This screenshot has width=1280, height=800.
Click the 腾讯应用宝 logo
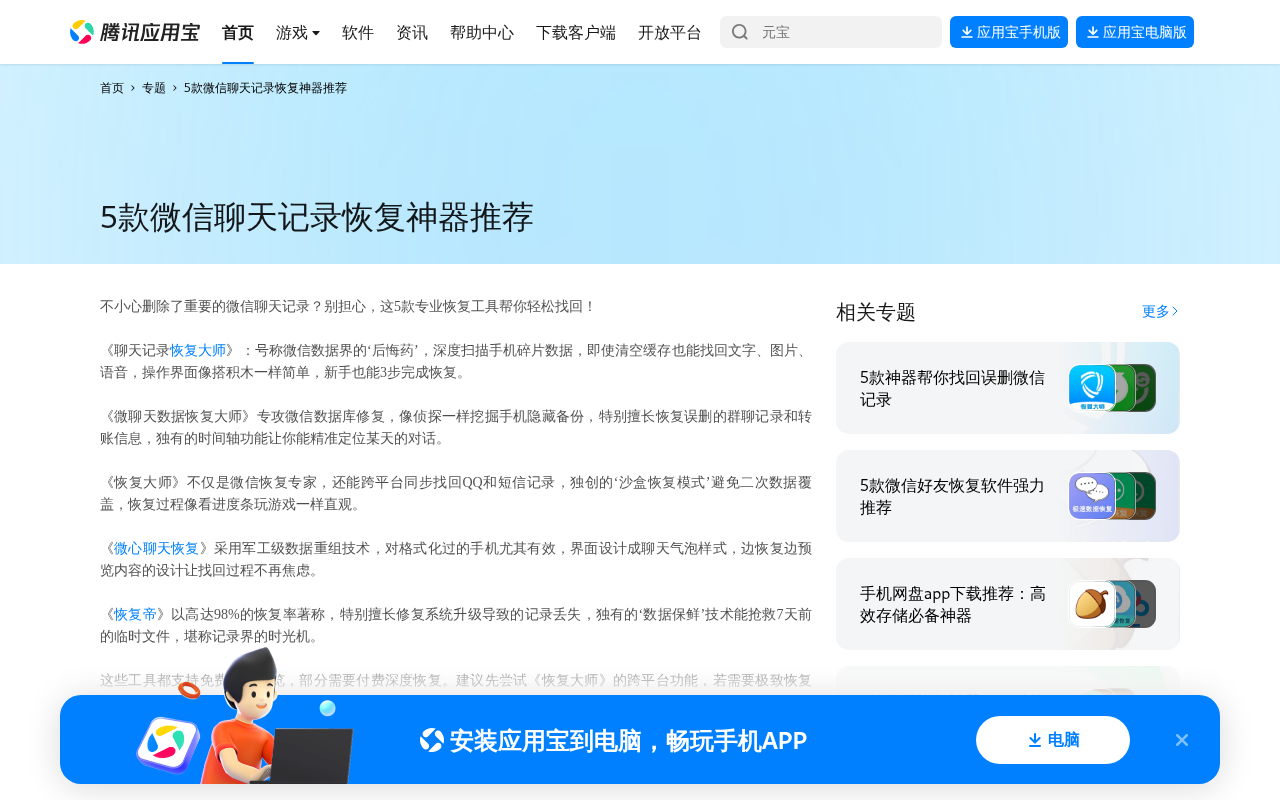[134, 32]
